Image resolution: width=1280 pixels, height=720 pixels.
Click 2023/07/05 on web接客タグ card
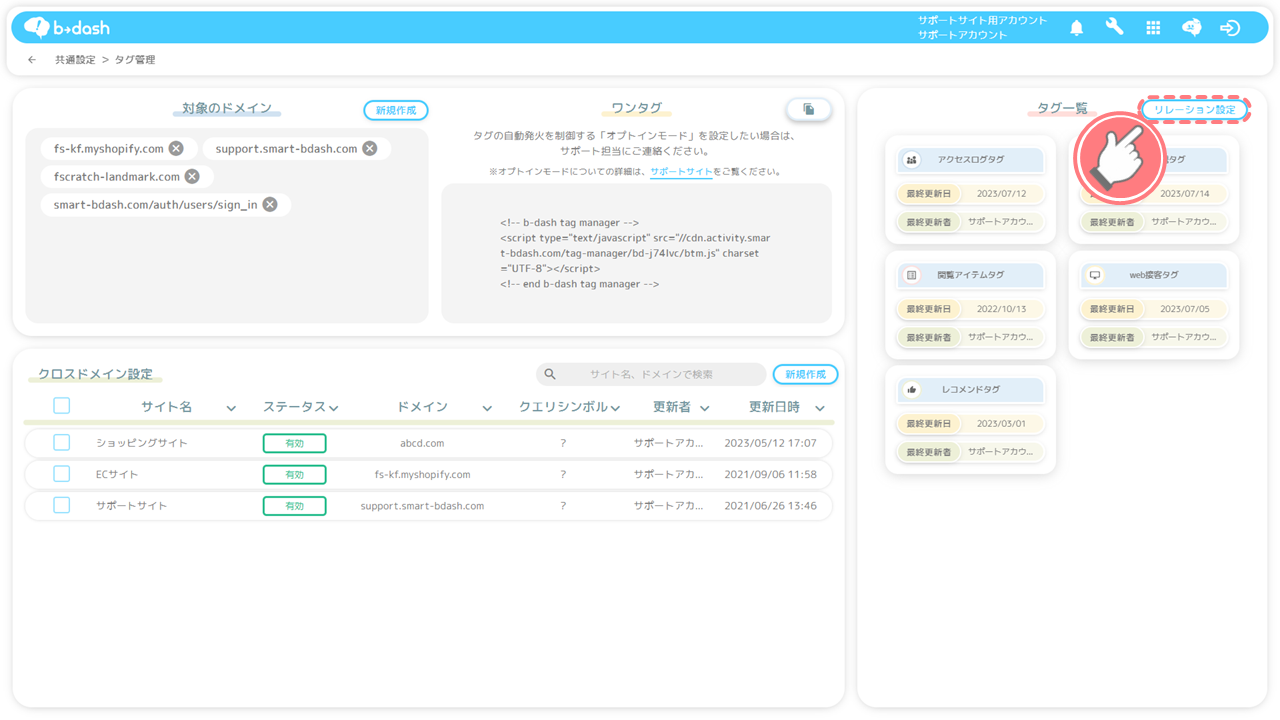click(1184, 309)
